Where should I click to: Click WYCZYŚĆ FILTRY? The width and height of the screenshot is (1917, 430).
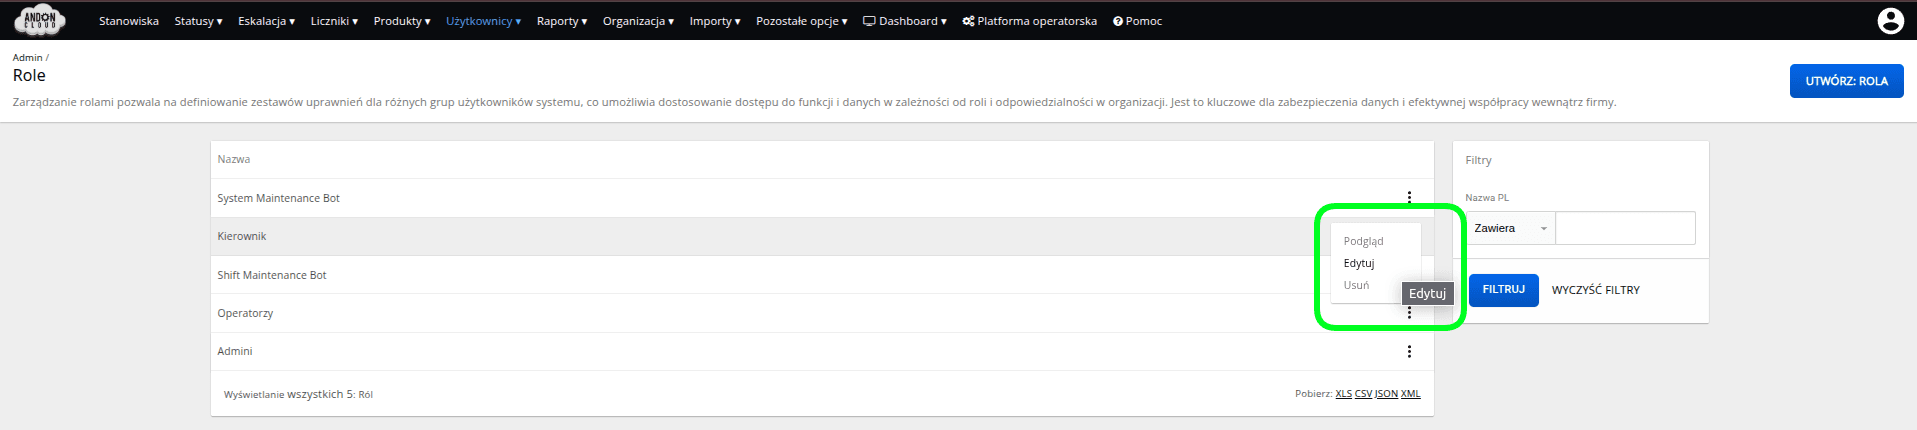pos(1596,290)
